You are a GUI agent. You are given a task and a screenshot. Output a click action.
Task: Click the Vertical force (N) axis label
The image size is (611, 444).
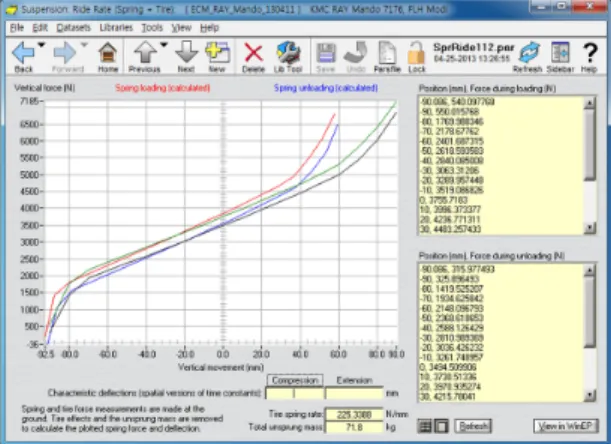(x=44, y=88)
